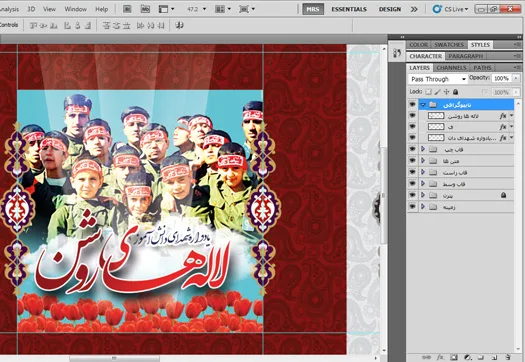Image resolution: width=525 pixels, height=362 pixels.
Task: Toggle visibility of the first text layer
Action: pyautogui.click(x=412, y=116)
